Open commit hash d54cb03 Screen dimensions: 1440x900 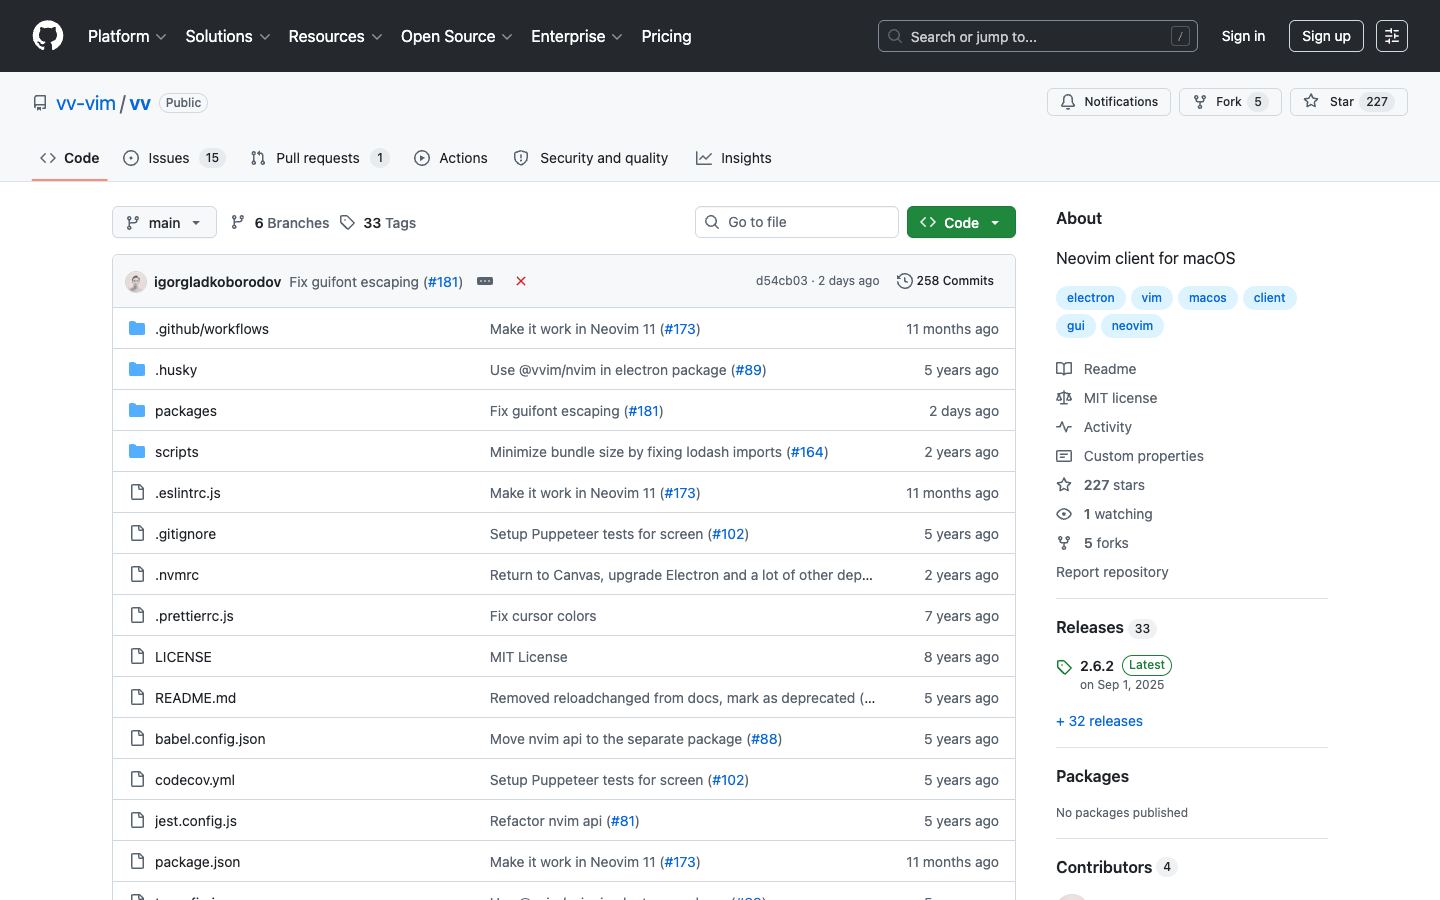point(781,281)
